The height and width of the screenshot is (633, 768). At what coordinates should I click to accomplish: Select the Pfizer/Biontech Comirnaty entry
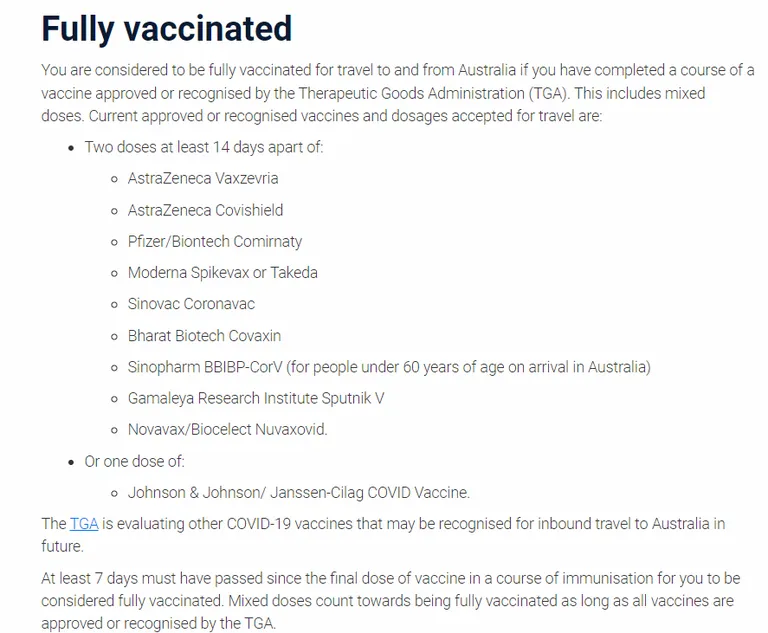215,242
